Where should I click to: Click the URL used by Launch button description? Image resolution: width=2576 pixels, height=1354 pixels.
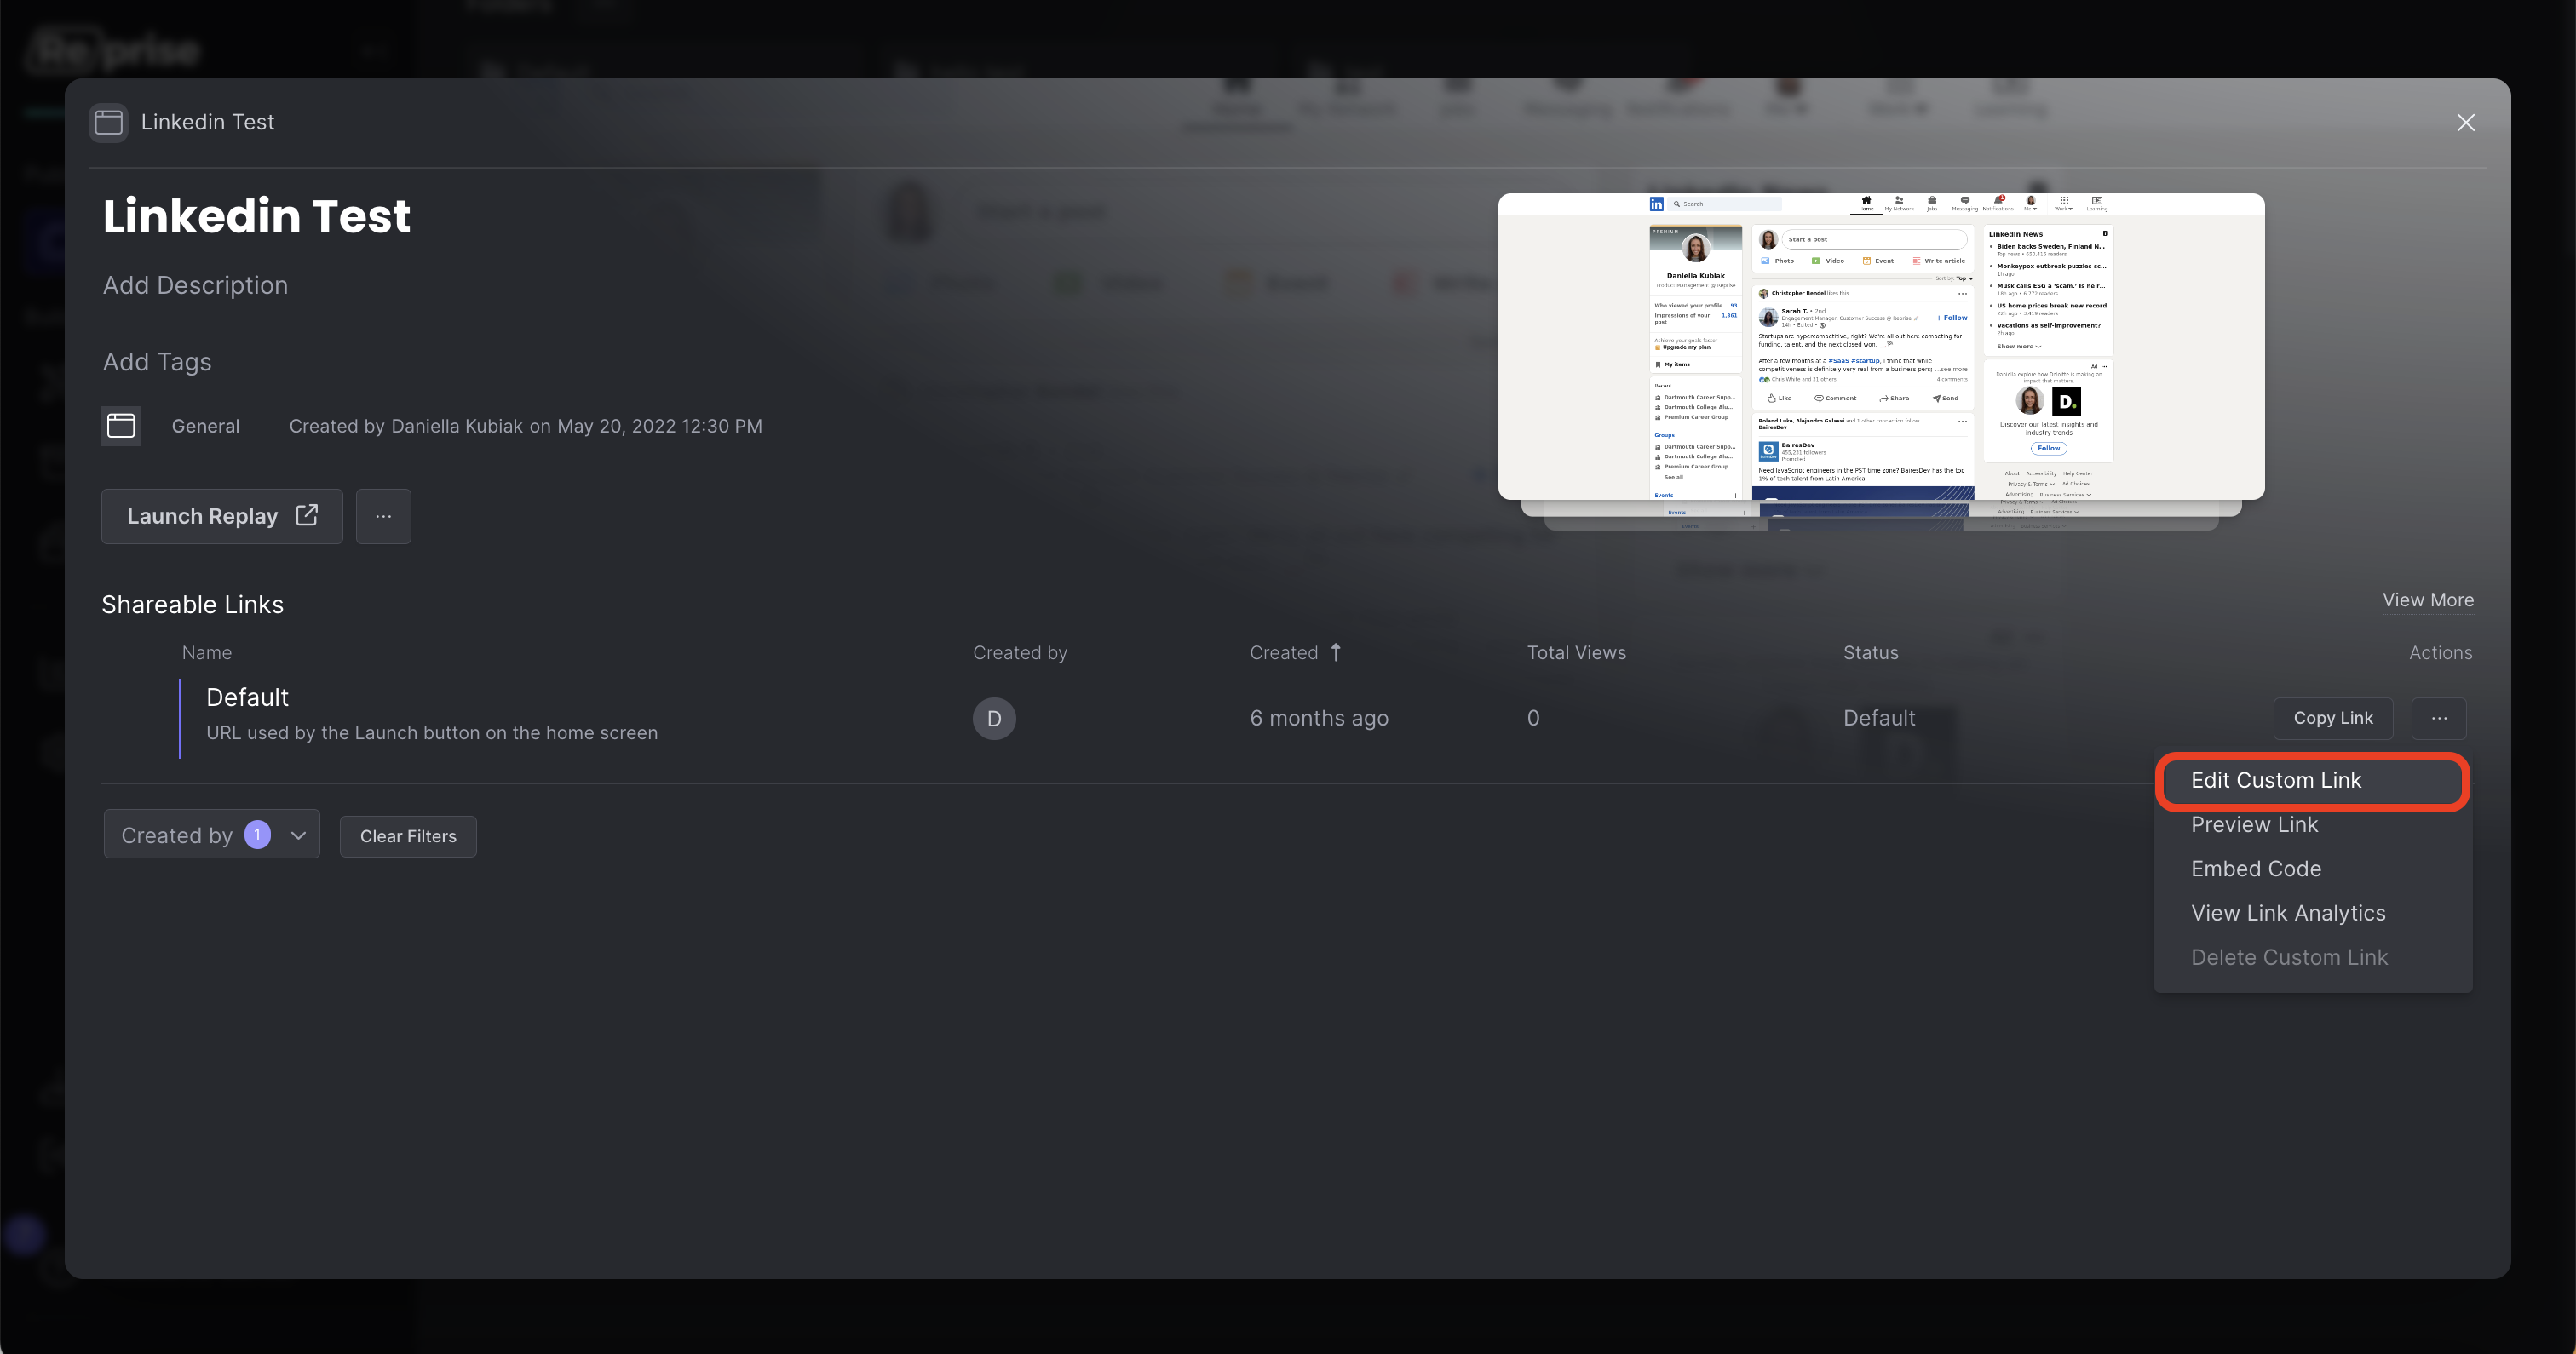[x=432, y=732]
